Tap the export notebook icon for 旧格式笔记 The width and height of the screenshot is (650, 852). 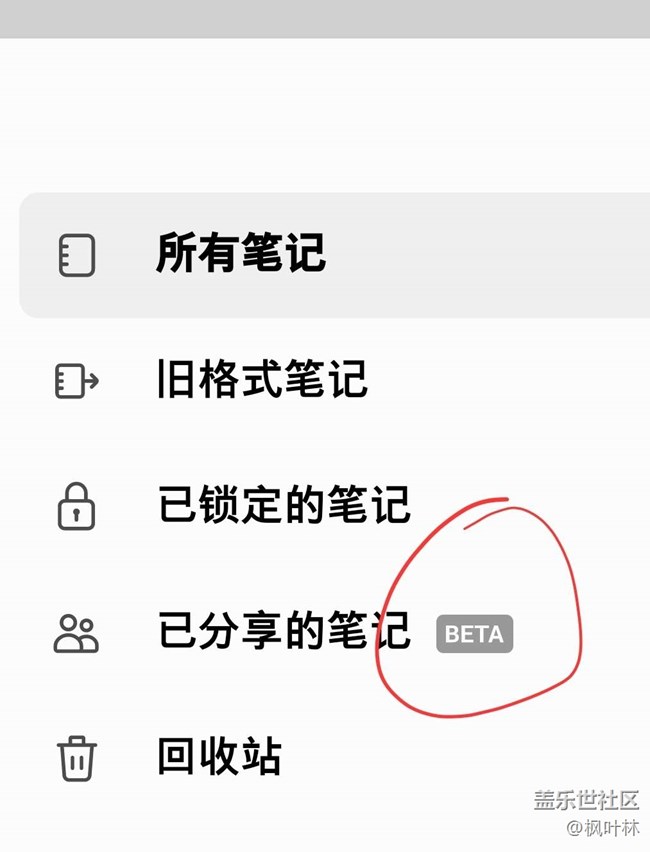[77, 380]
